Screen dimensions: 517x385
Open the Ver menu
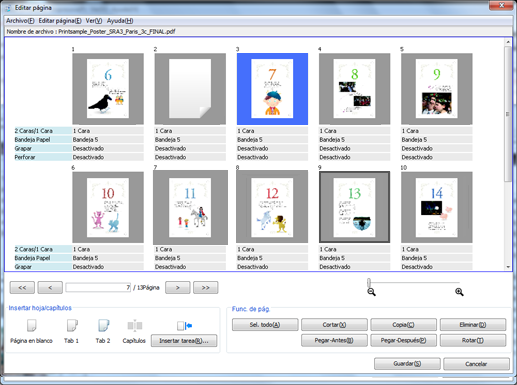point(94,21)
